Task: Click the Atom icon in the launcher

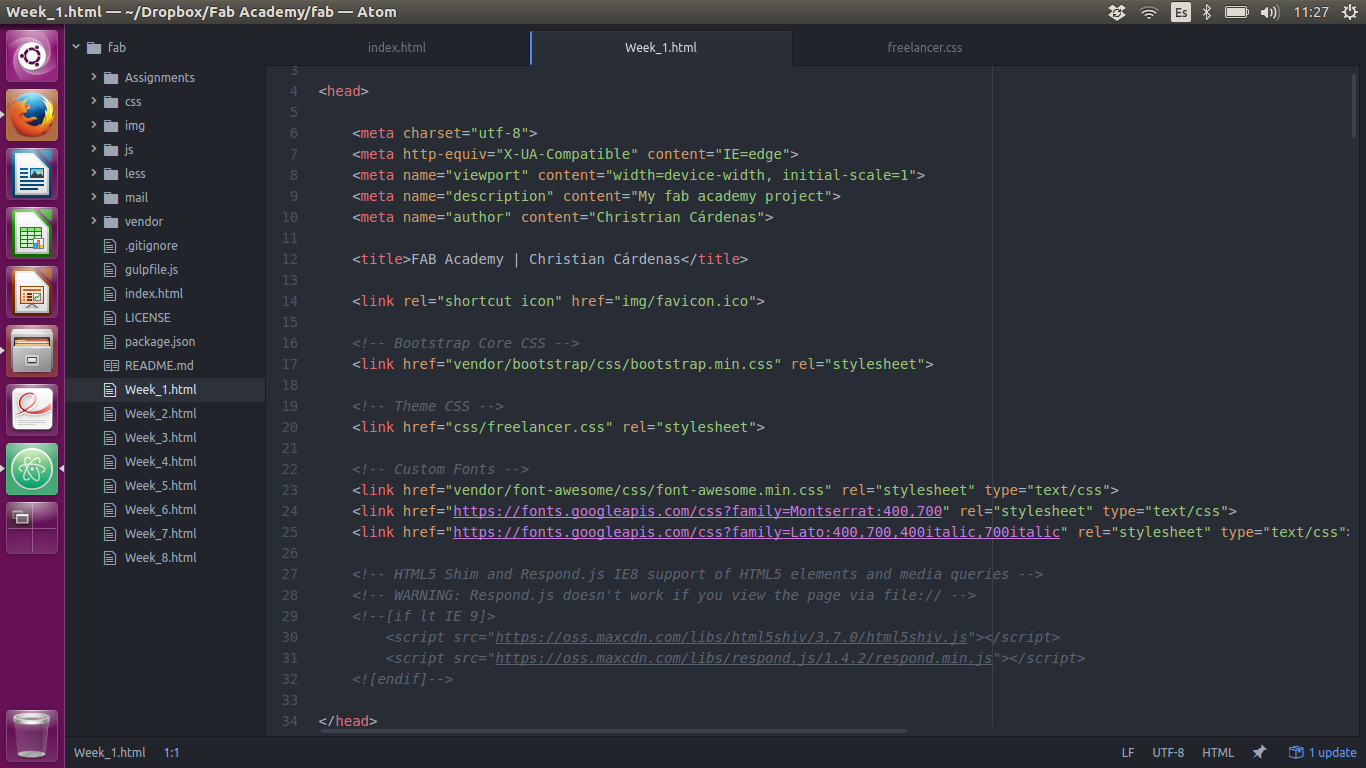Action: click(x=32, y=469)
